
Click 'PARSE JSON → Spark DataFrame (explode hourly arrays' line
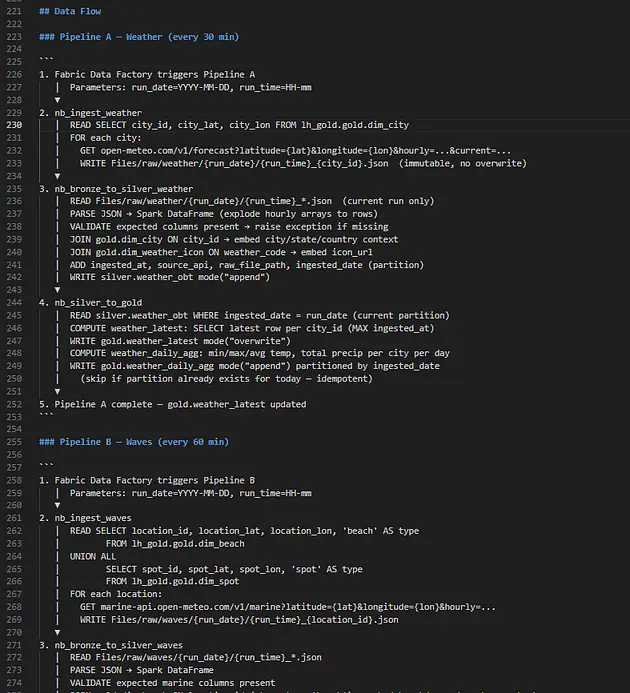[224, 214]
